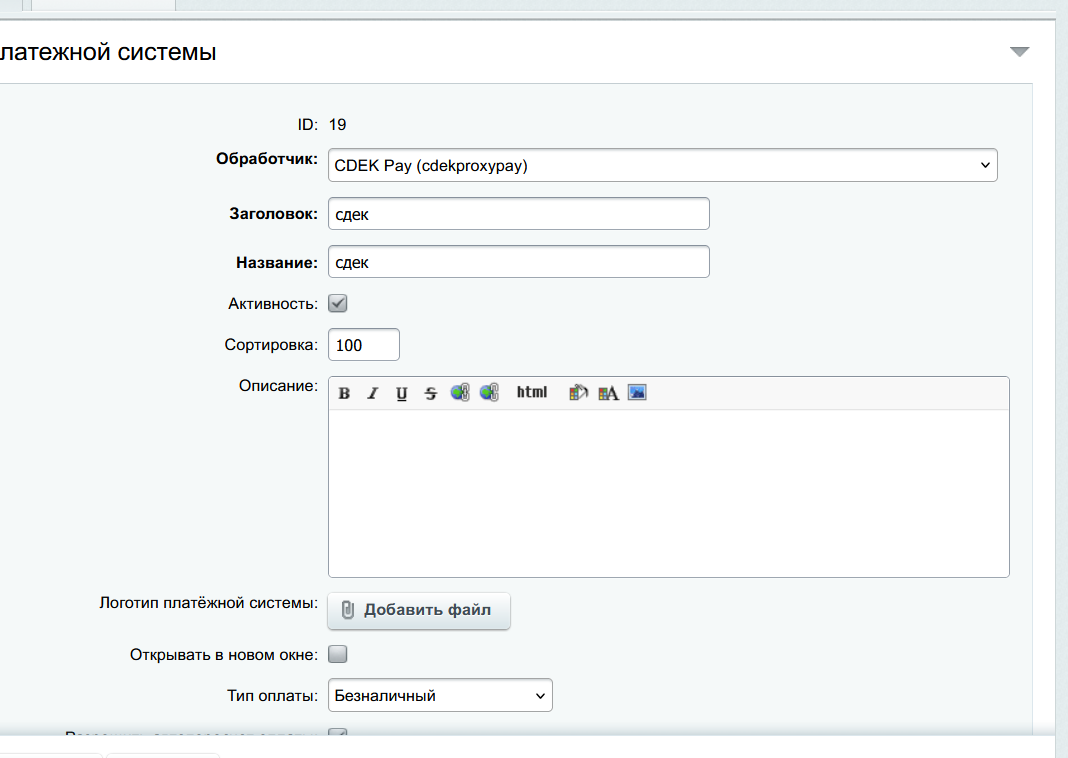Screen dimensions: 1068x758
Task: Click the Добавить файл button
Action: [419, 610]
